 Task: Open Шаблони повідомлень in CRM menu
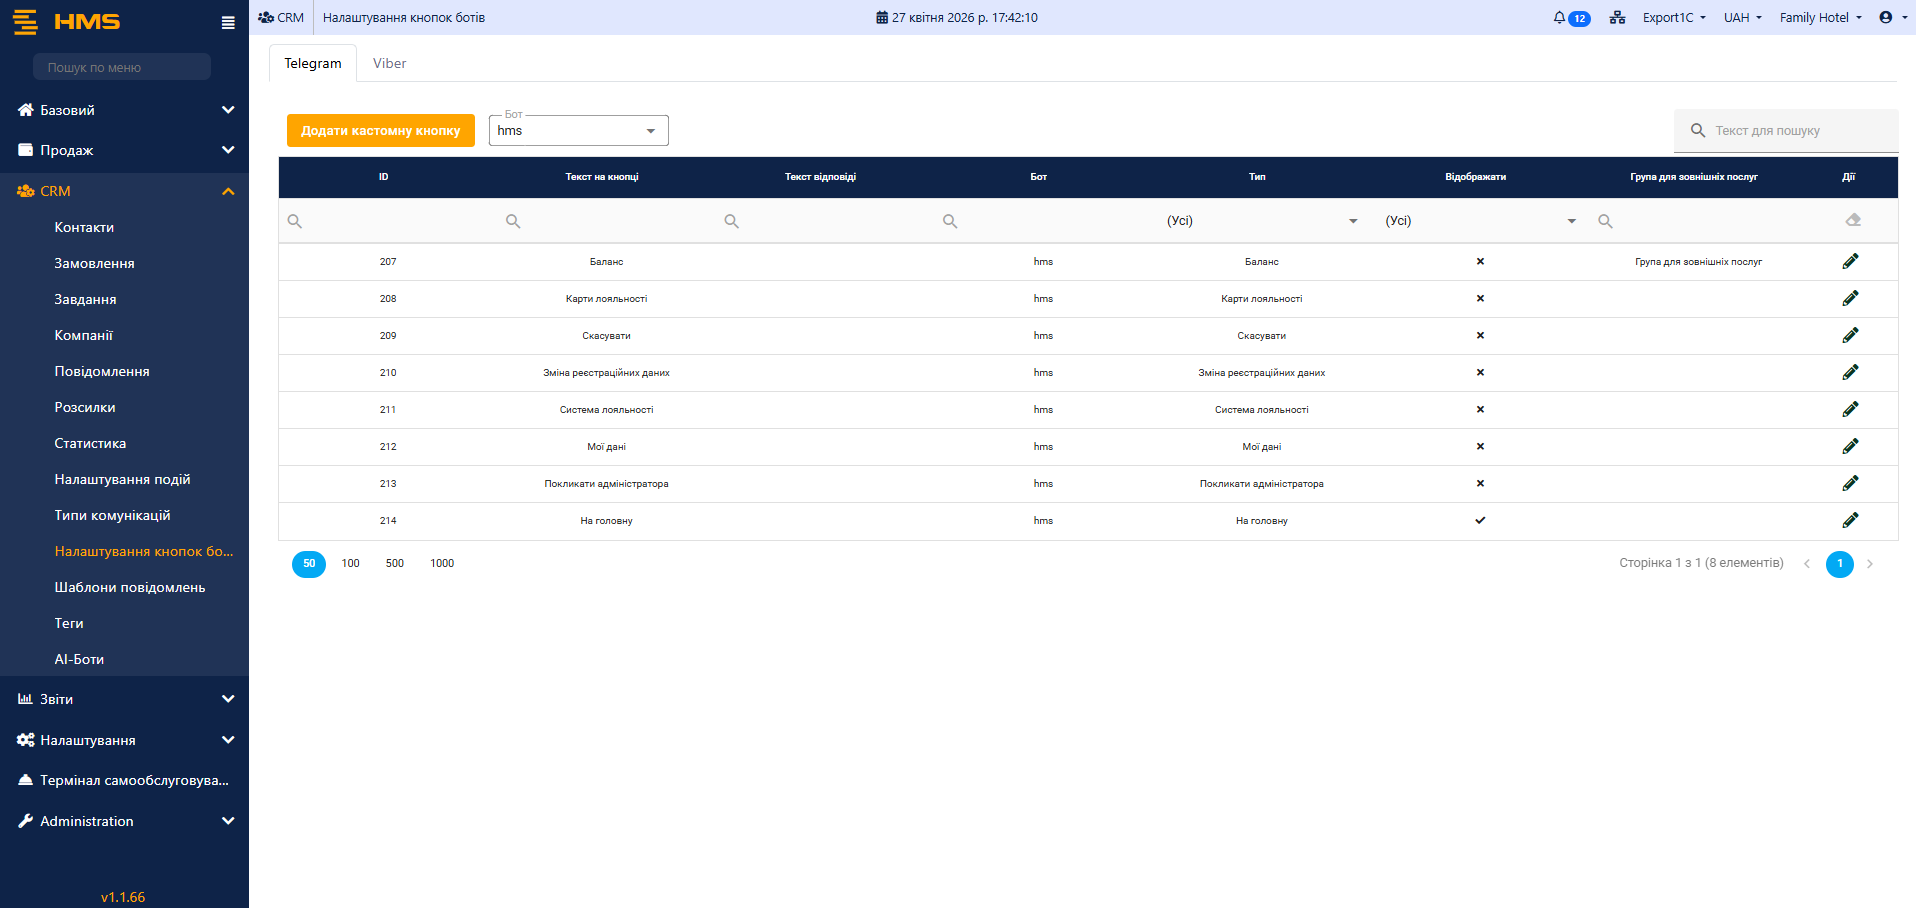coord(130,587)
